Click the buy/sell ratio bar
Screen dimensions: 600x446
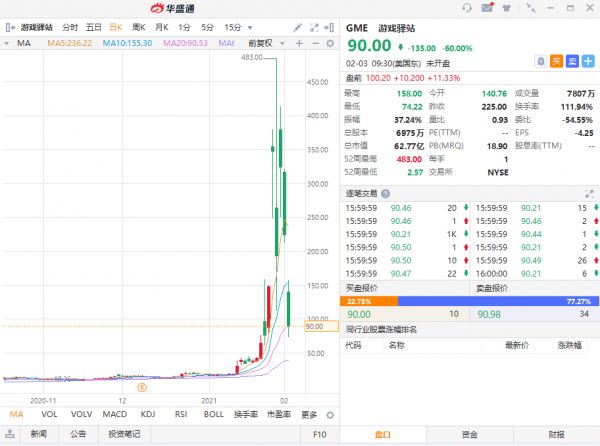point(470,300)
